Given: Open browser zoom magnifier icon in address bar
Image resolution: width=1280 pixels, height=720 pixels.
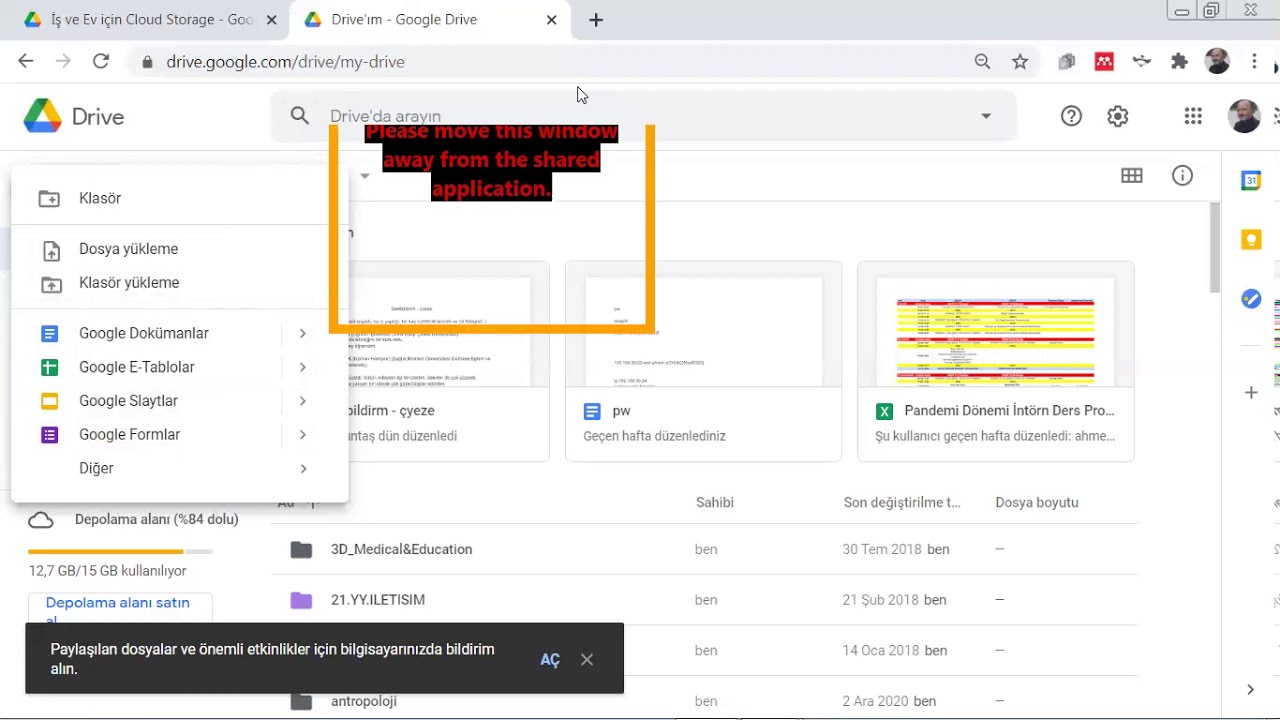Looking at the screenshot, I should click(983, 62).
